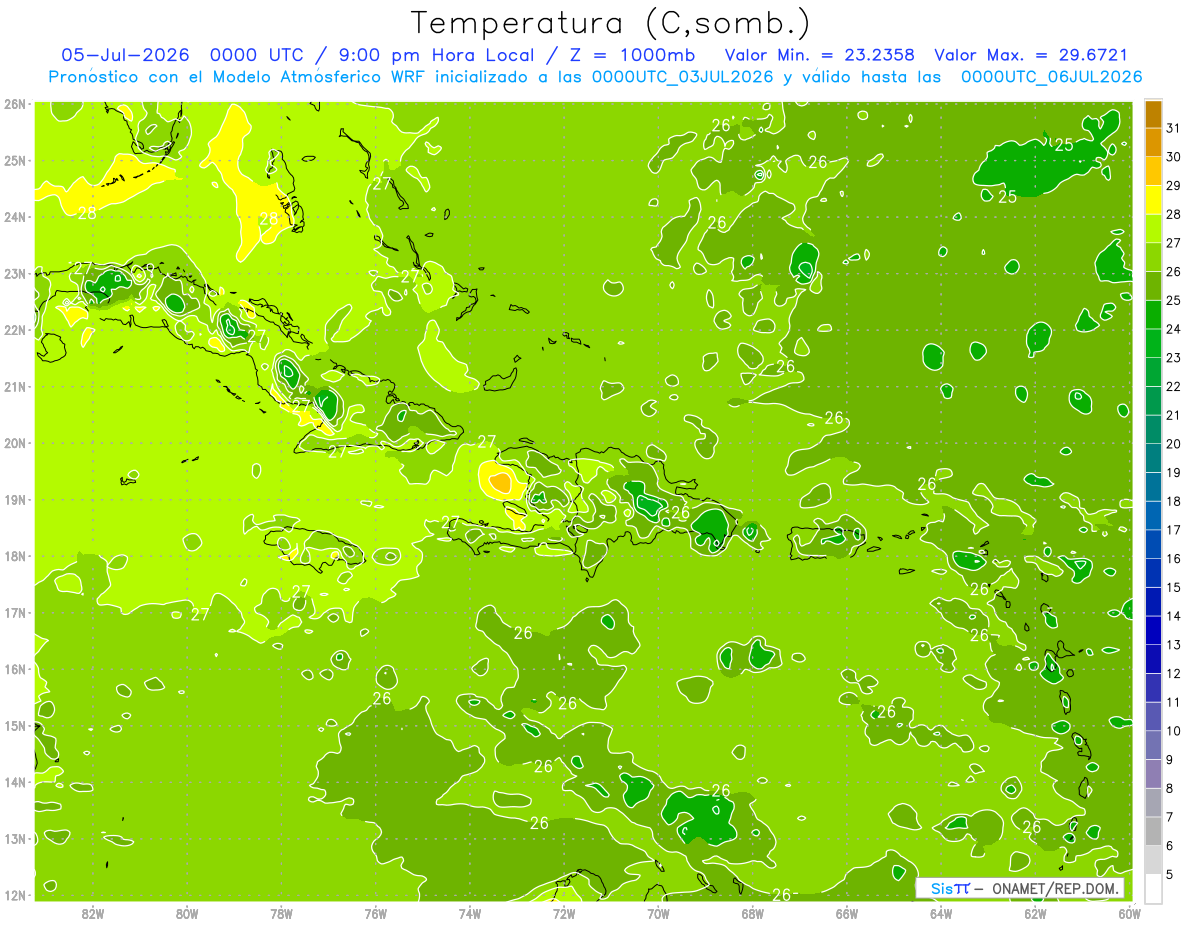Click the "82W" longitude axis label
The image size is (1200, 927).
[92, 912]
